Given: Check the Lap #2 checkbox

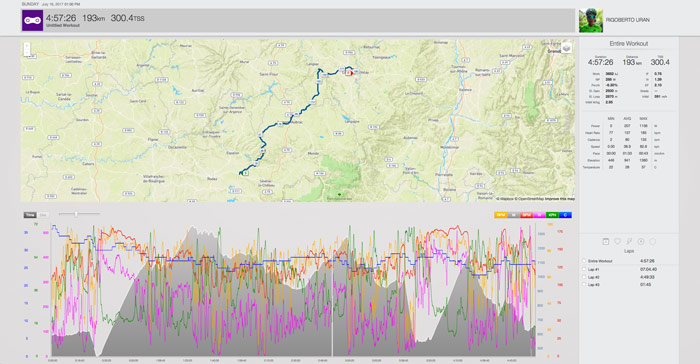Looking at the screenshot, I should click(583, 277).
